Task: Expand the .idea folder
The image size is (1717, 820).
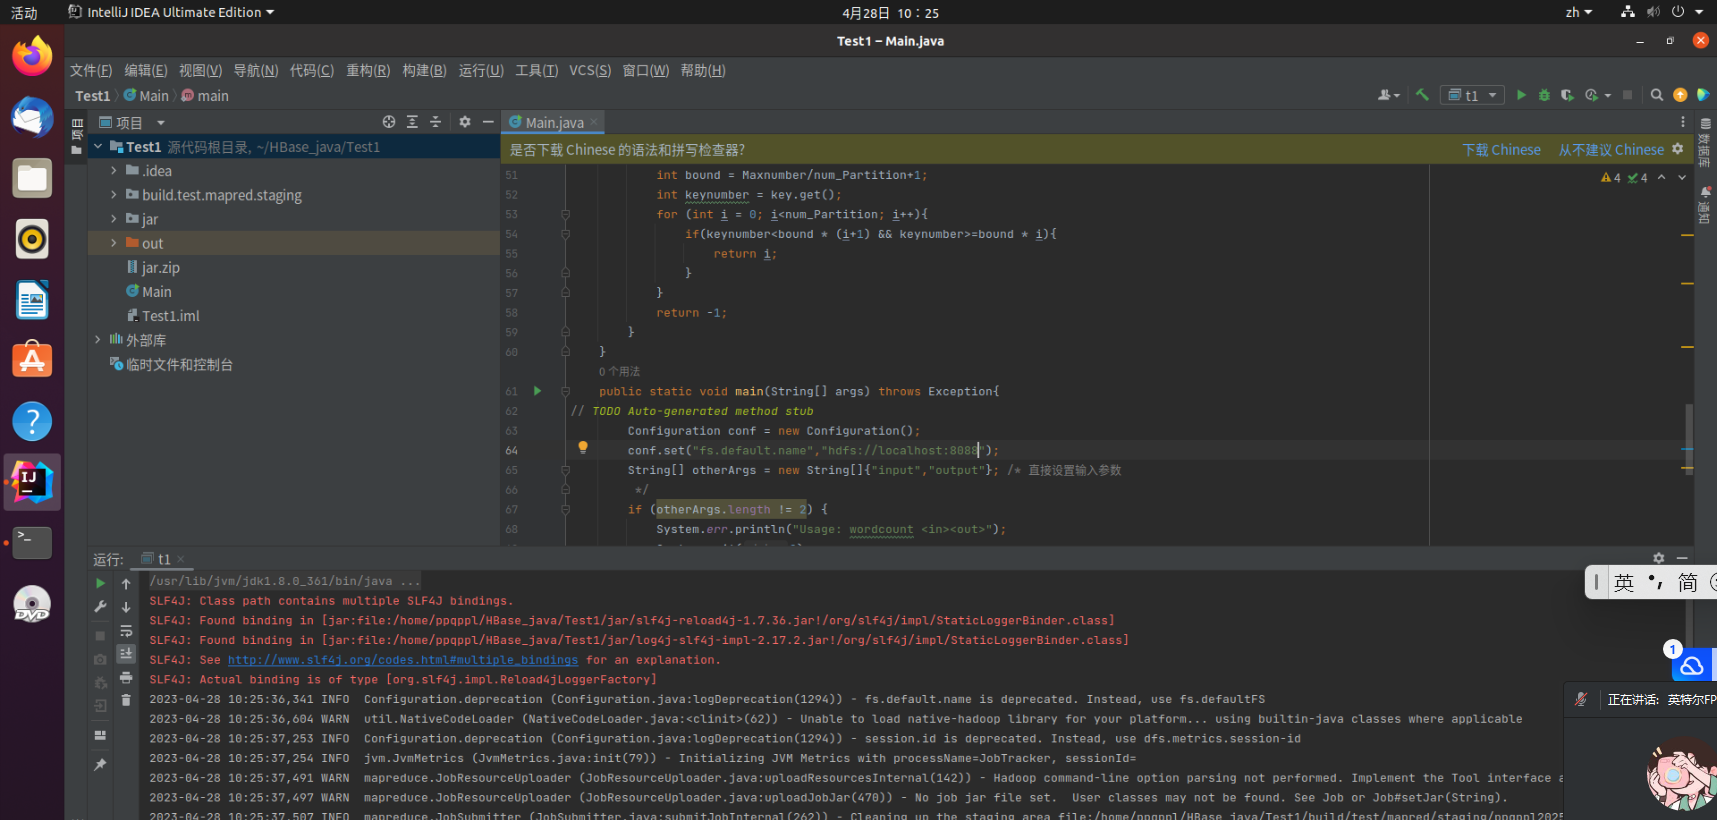Action: (x=114, y=171)
